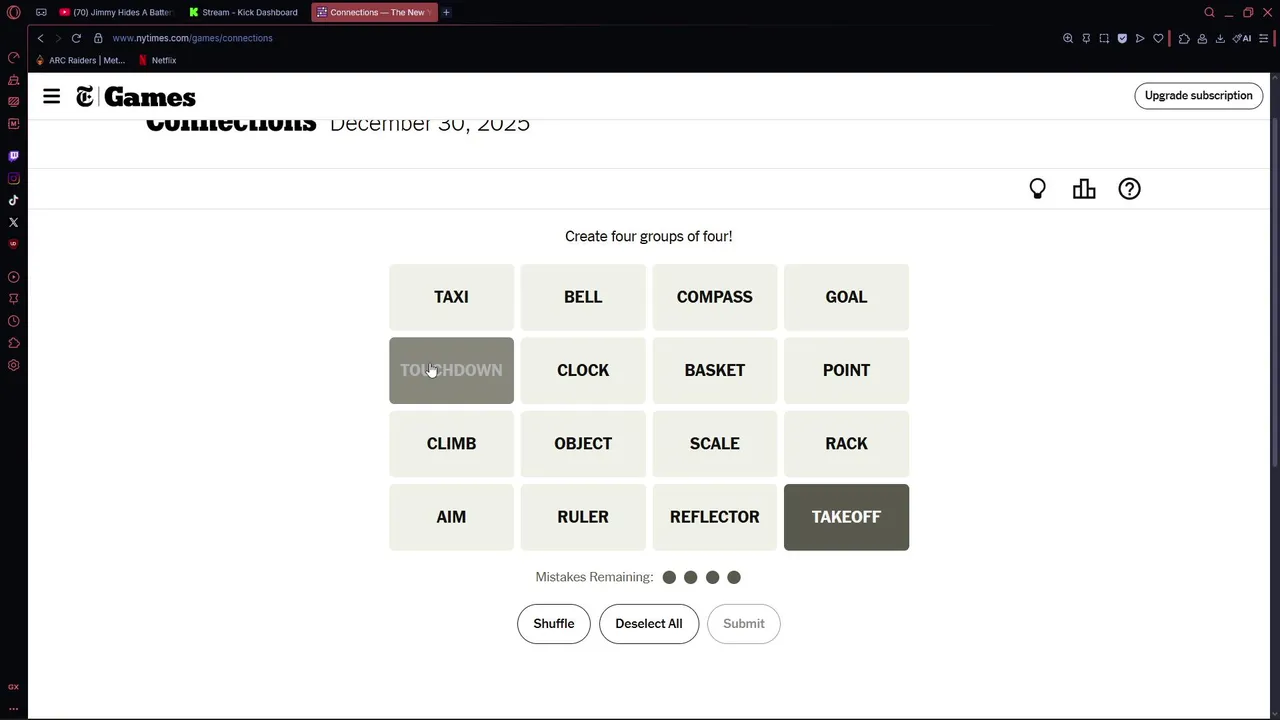The image size is (1280, 720).
Task: Switch to Stream - Kick Dashboard tab
Action: (245, 12)
